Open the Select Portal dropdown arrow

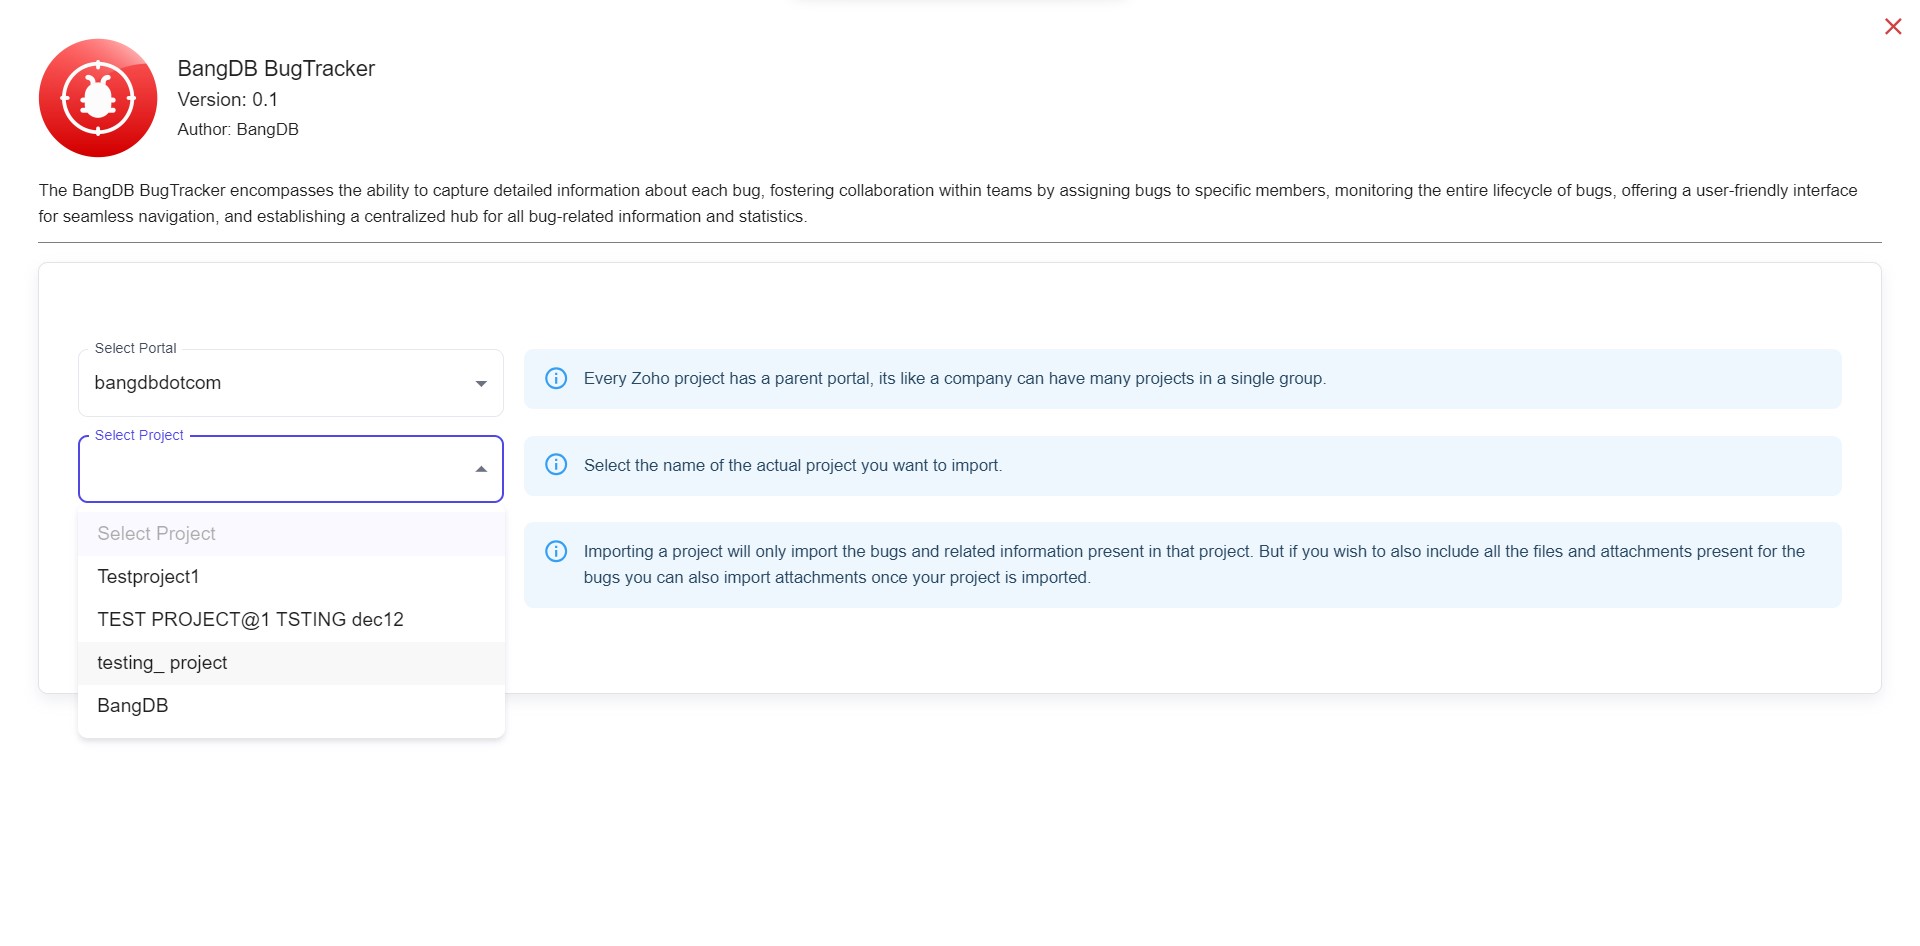[x=481, y=383]
